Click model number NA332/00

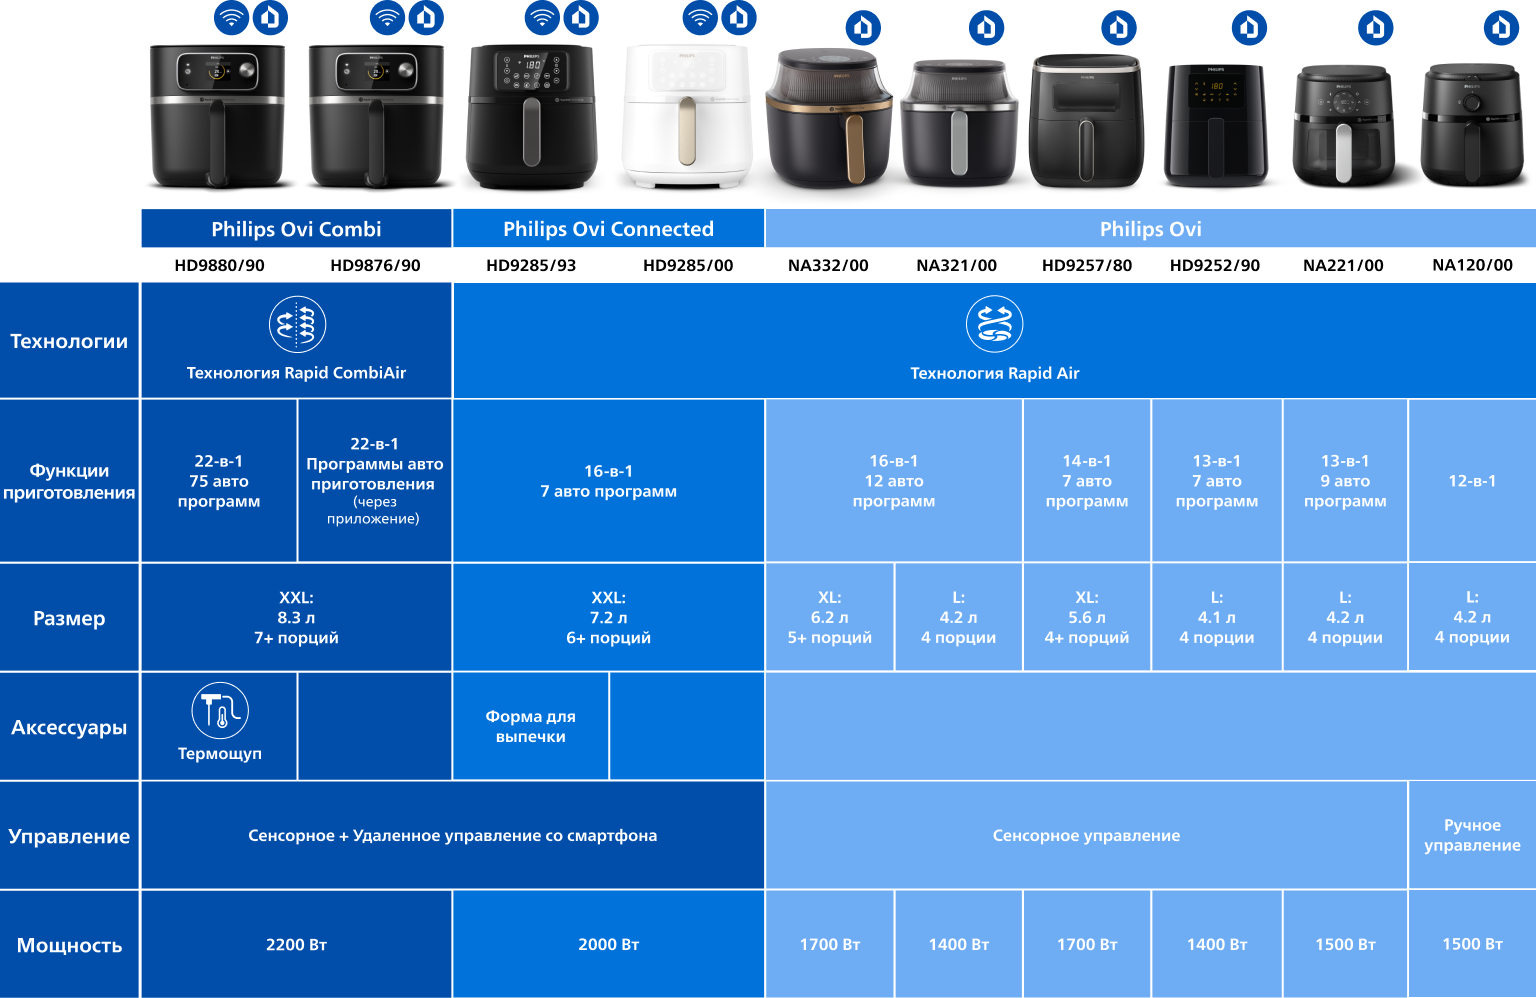[x=828, y=265]
